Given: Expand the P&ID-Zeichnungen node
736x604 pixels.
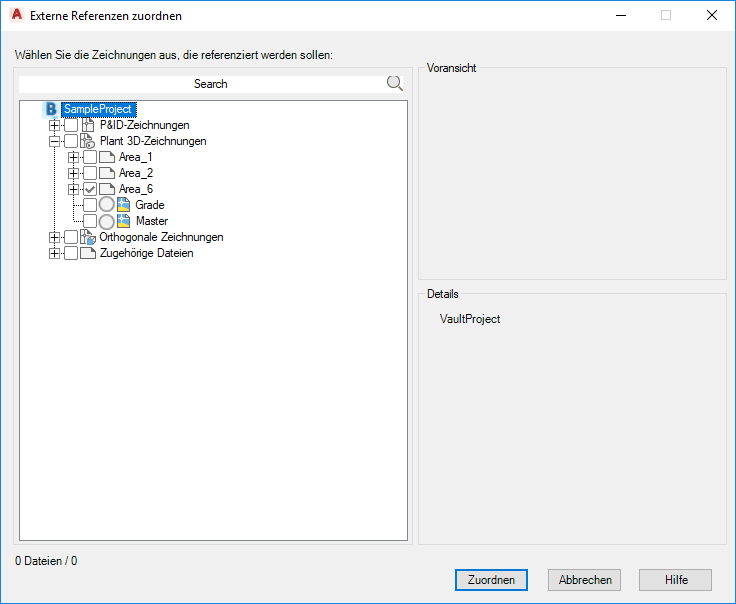Looking at the screenshot, I should [x=54, y=125].
